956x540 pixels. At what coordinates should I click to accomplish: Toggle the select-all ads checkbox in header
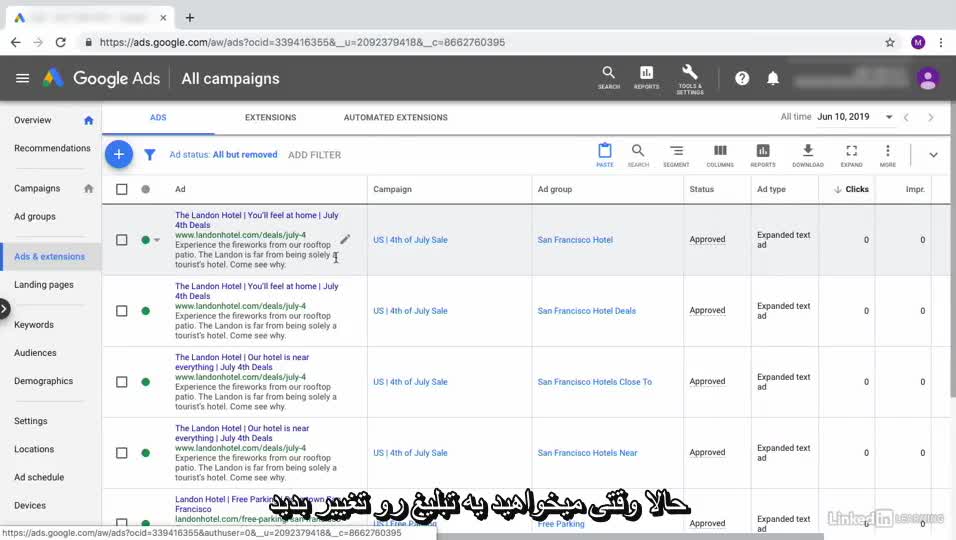point(122,189)
